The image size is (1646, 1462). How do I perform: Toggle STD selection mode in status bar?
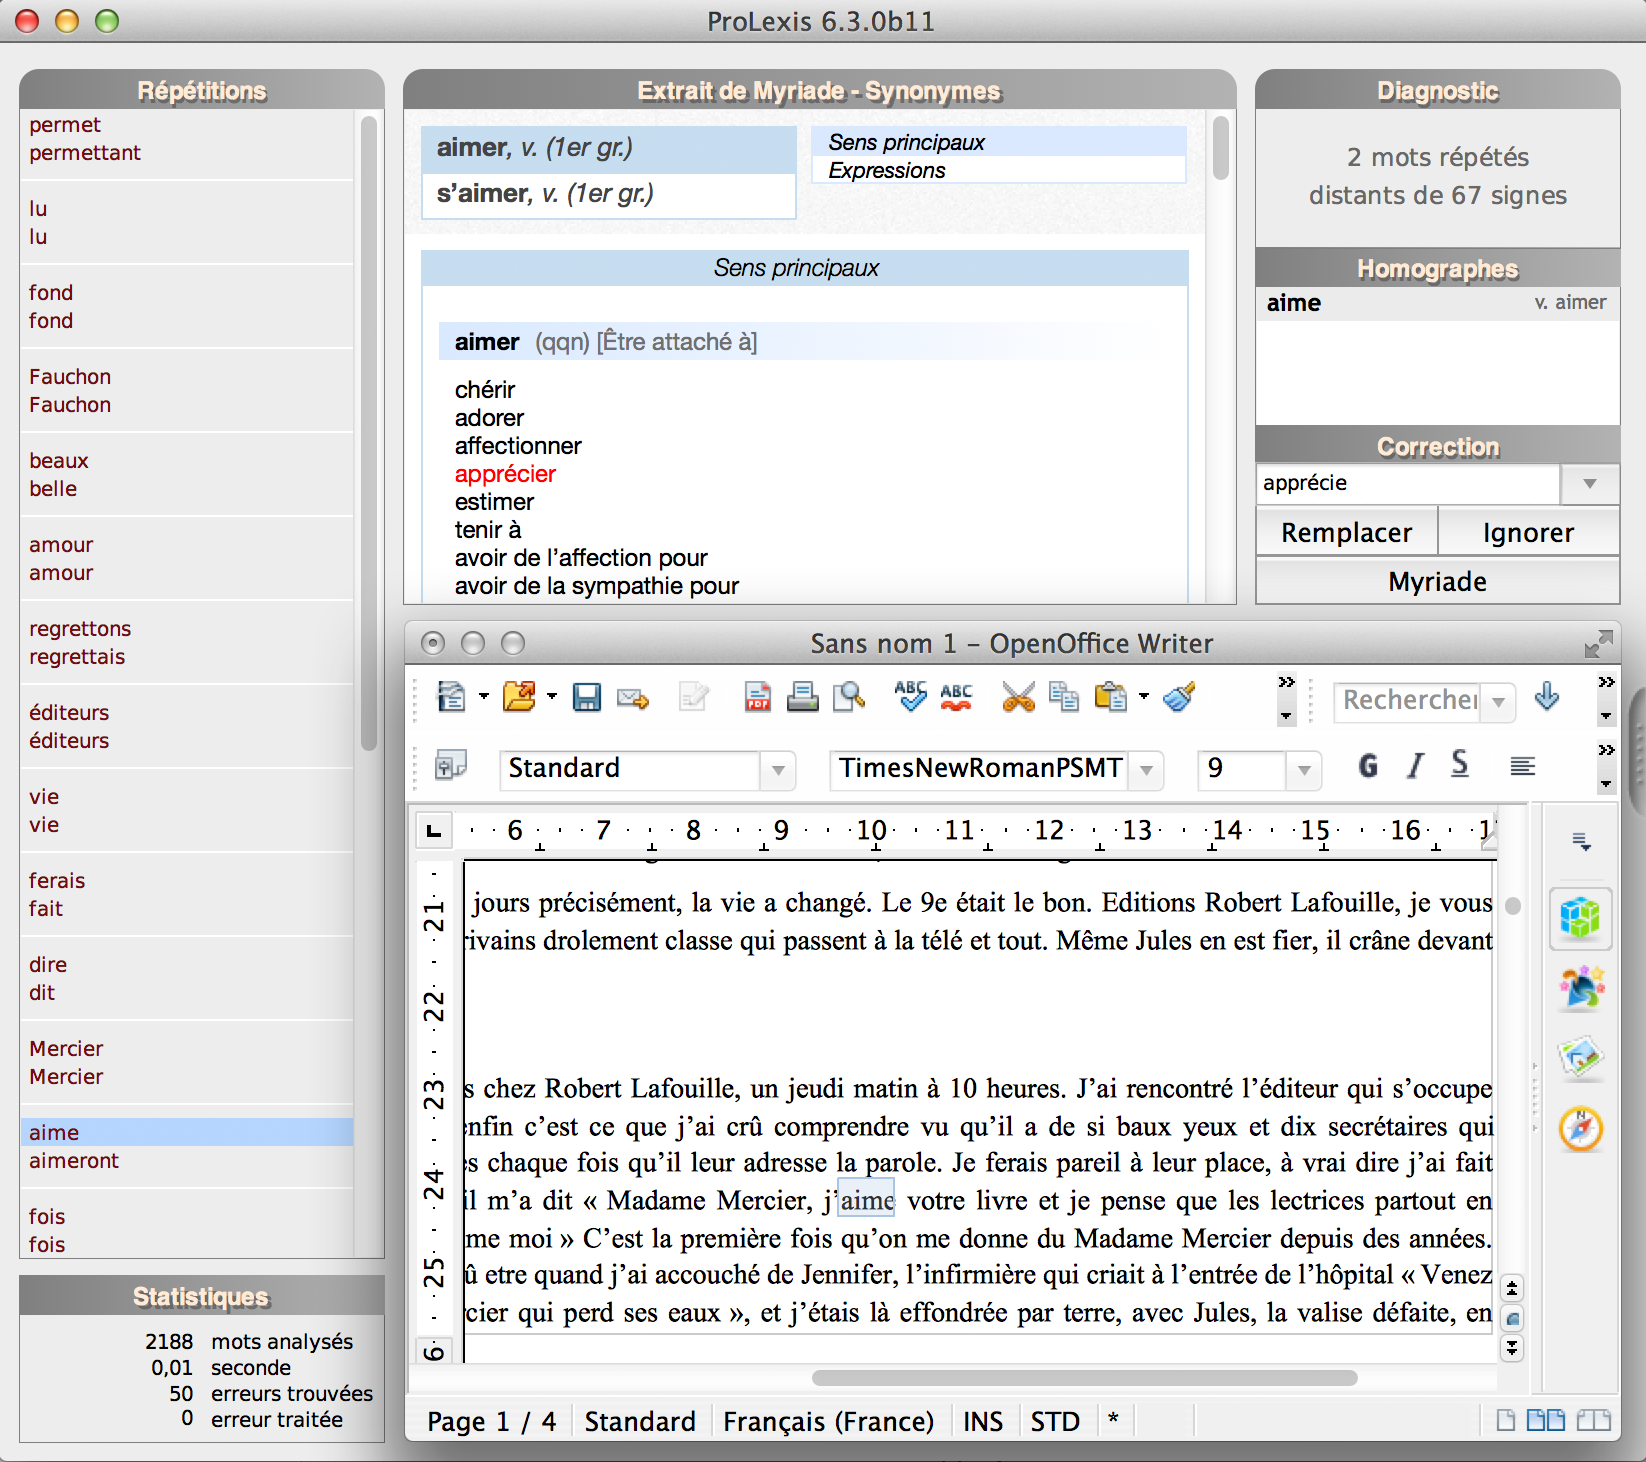coord(1054,1421)
